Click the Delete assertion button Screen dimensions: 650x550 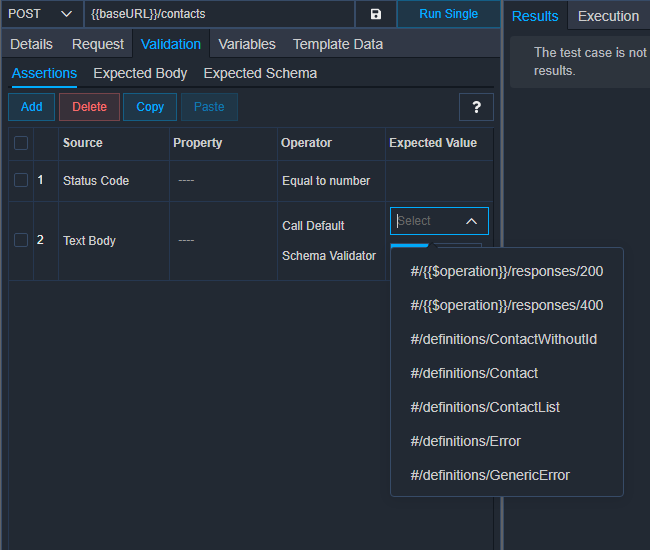pos(90,107)
